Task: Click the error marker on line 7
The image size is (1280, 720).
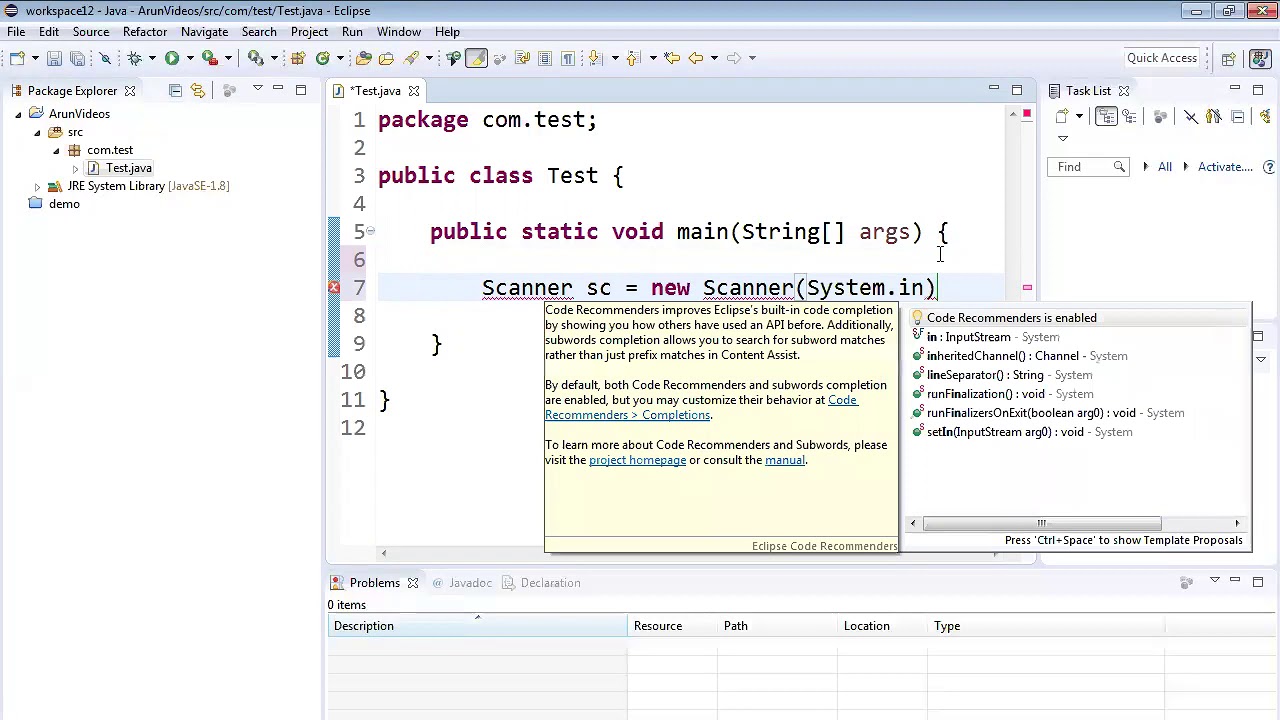Action: click(334, 288)
